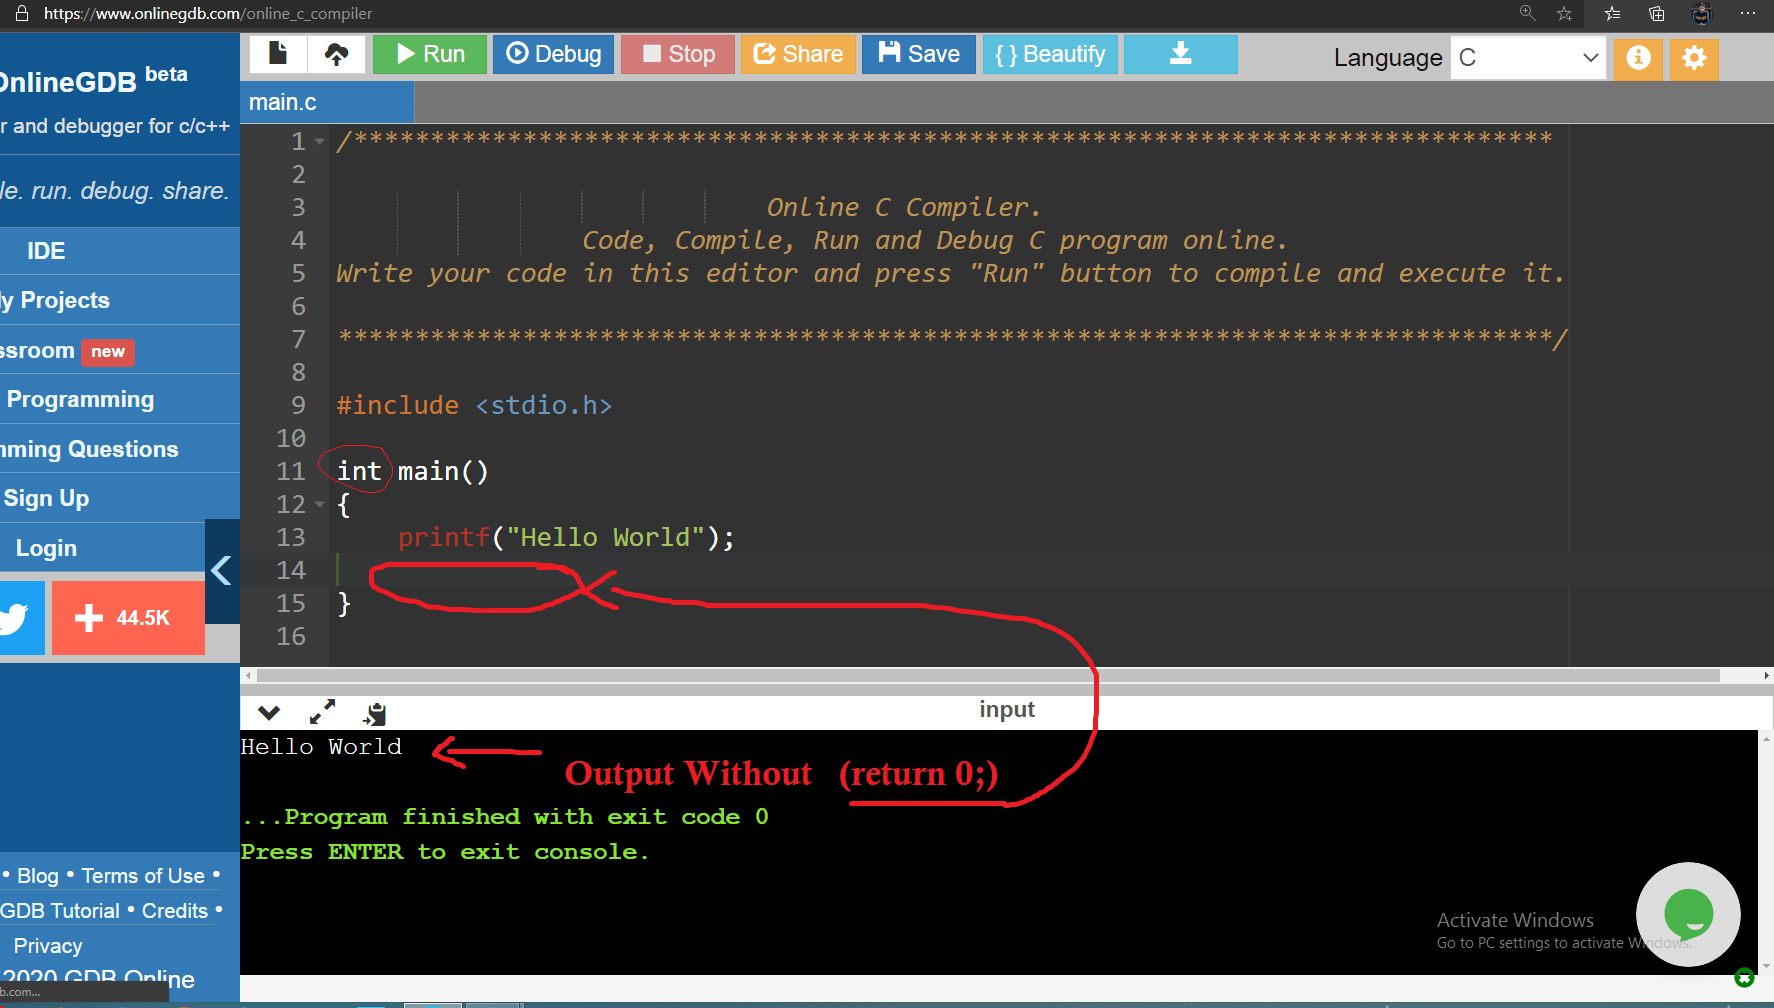This screenshot has height=1008, width=1774.
Task: Open the Terms of Use link
Action: tap(143, 875)
